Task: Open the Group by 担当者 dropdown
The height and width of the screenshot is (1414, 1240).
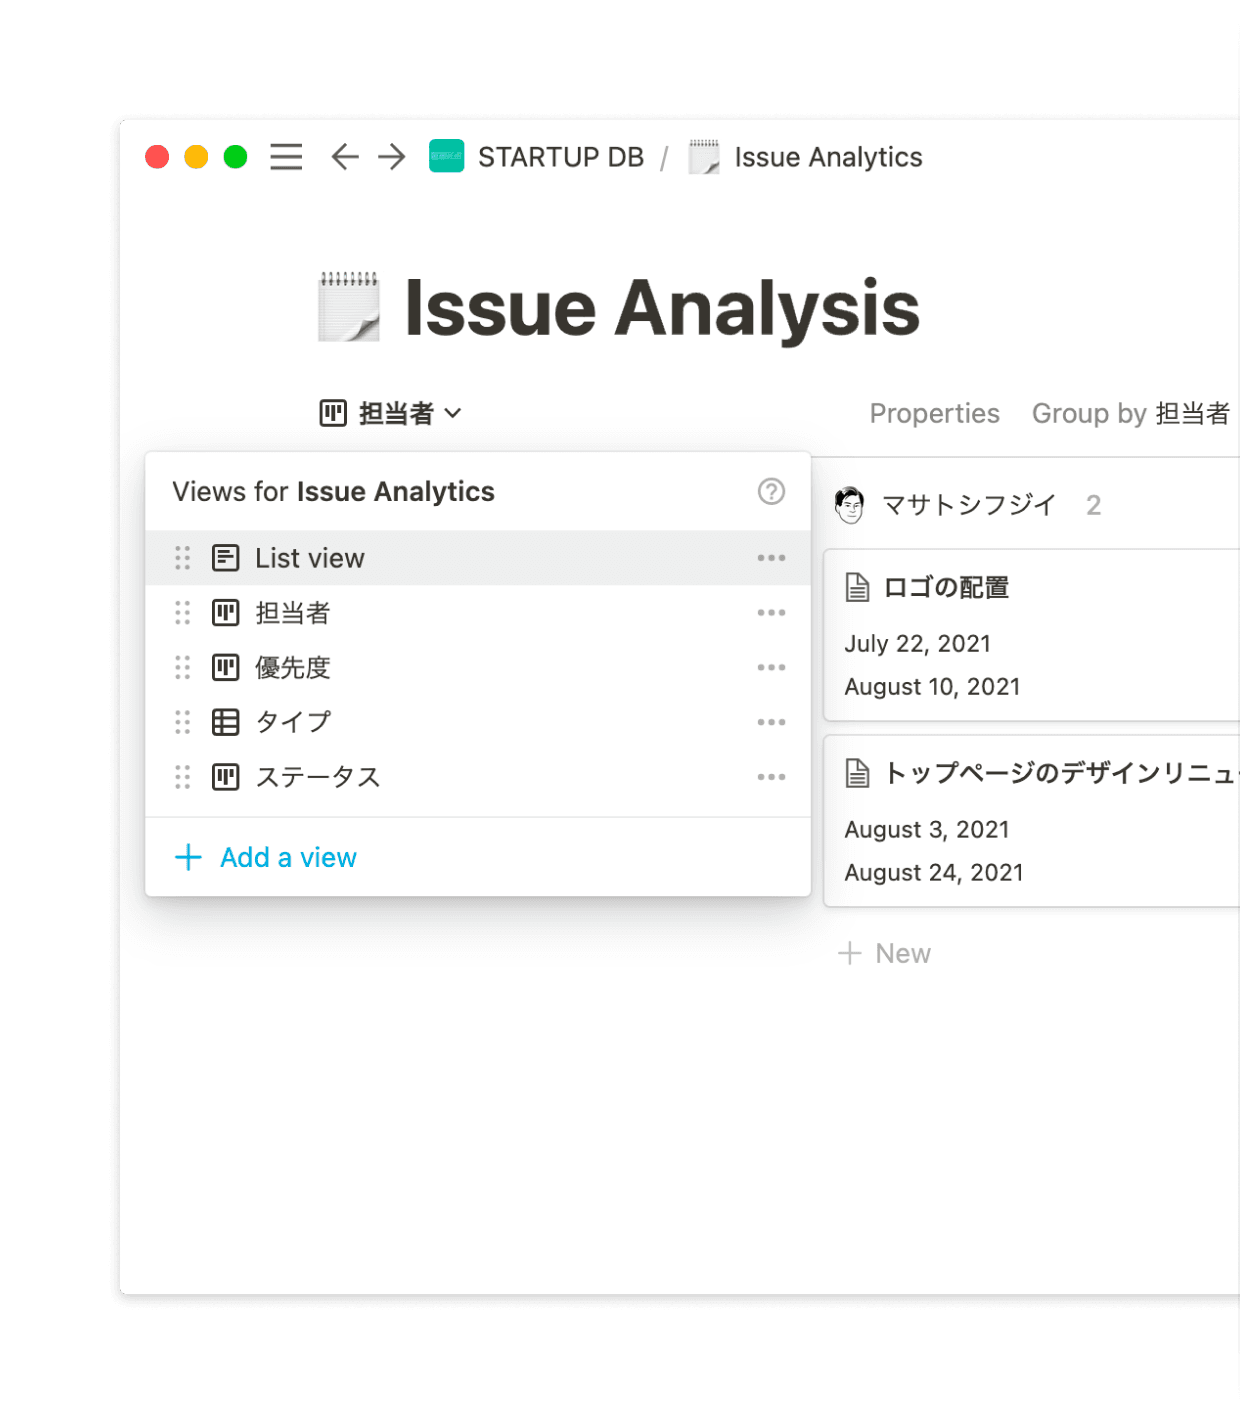Action: click(1130, 413)
